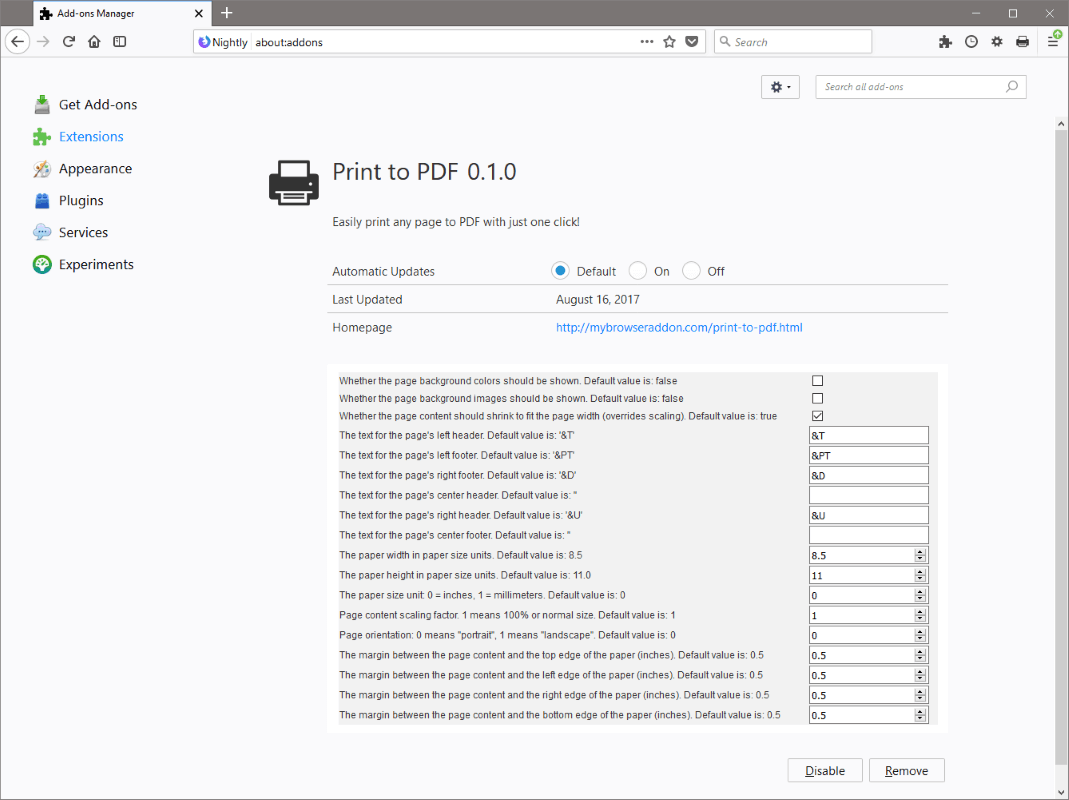1069x800 pixels.
Task: Open Appearance category
Action: tap(82, 168)
